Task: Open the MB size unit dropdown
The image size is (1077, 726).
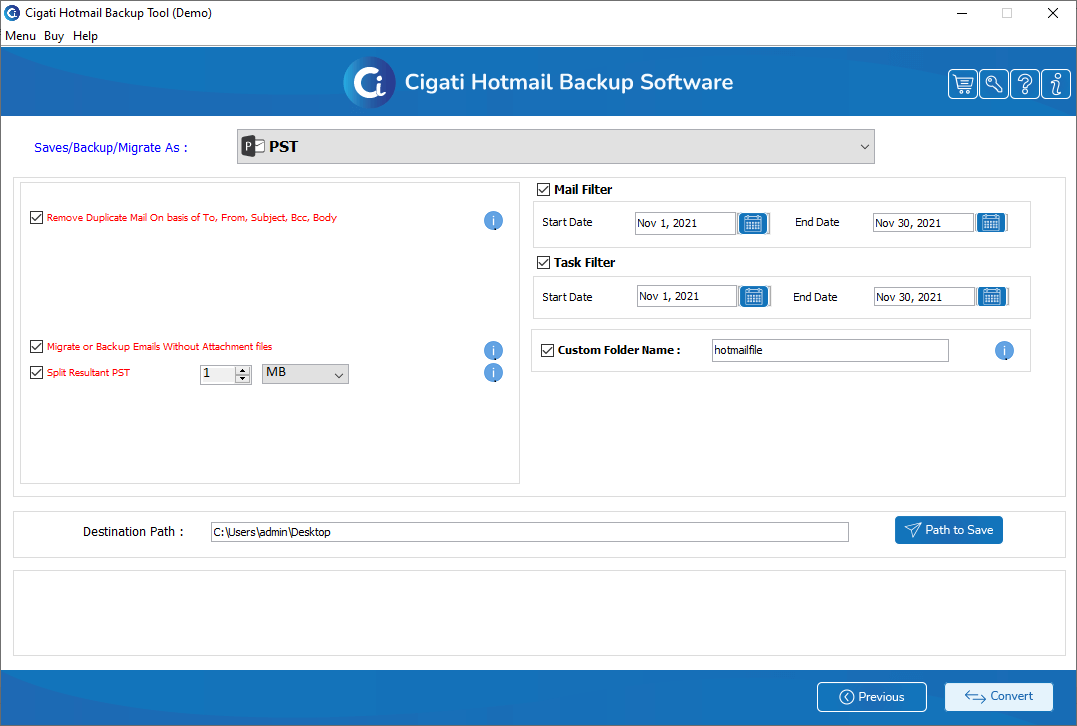Action: tap(306, 374)
